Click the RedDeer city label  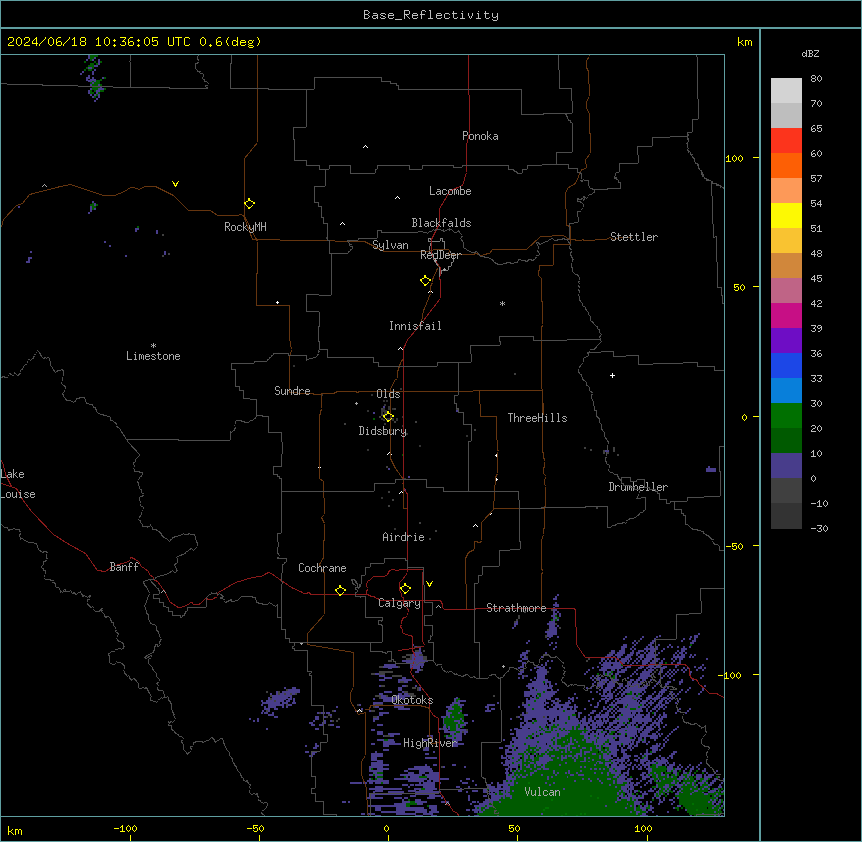440,255
